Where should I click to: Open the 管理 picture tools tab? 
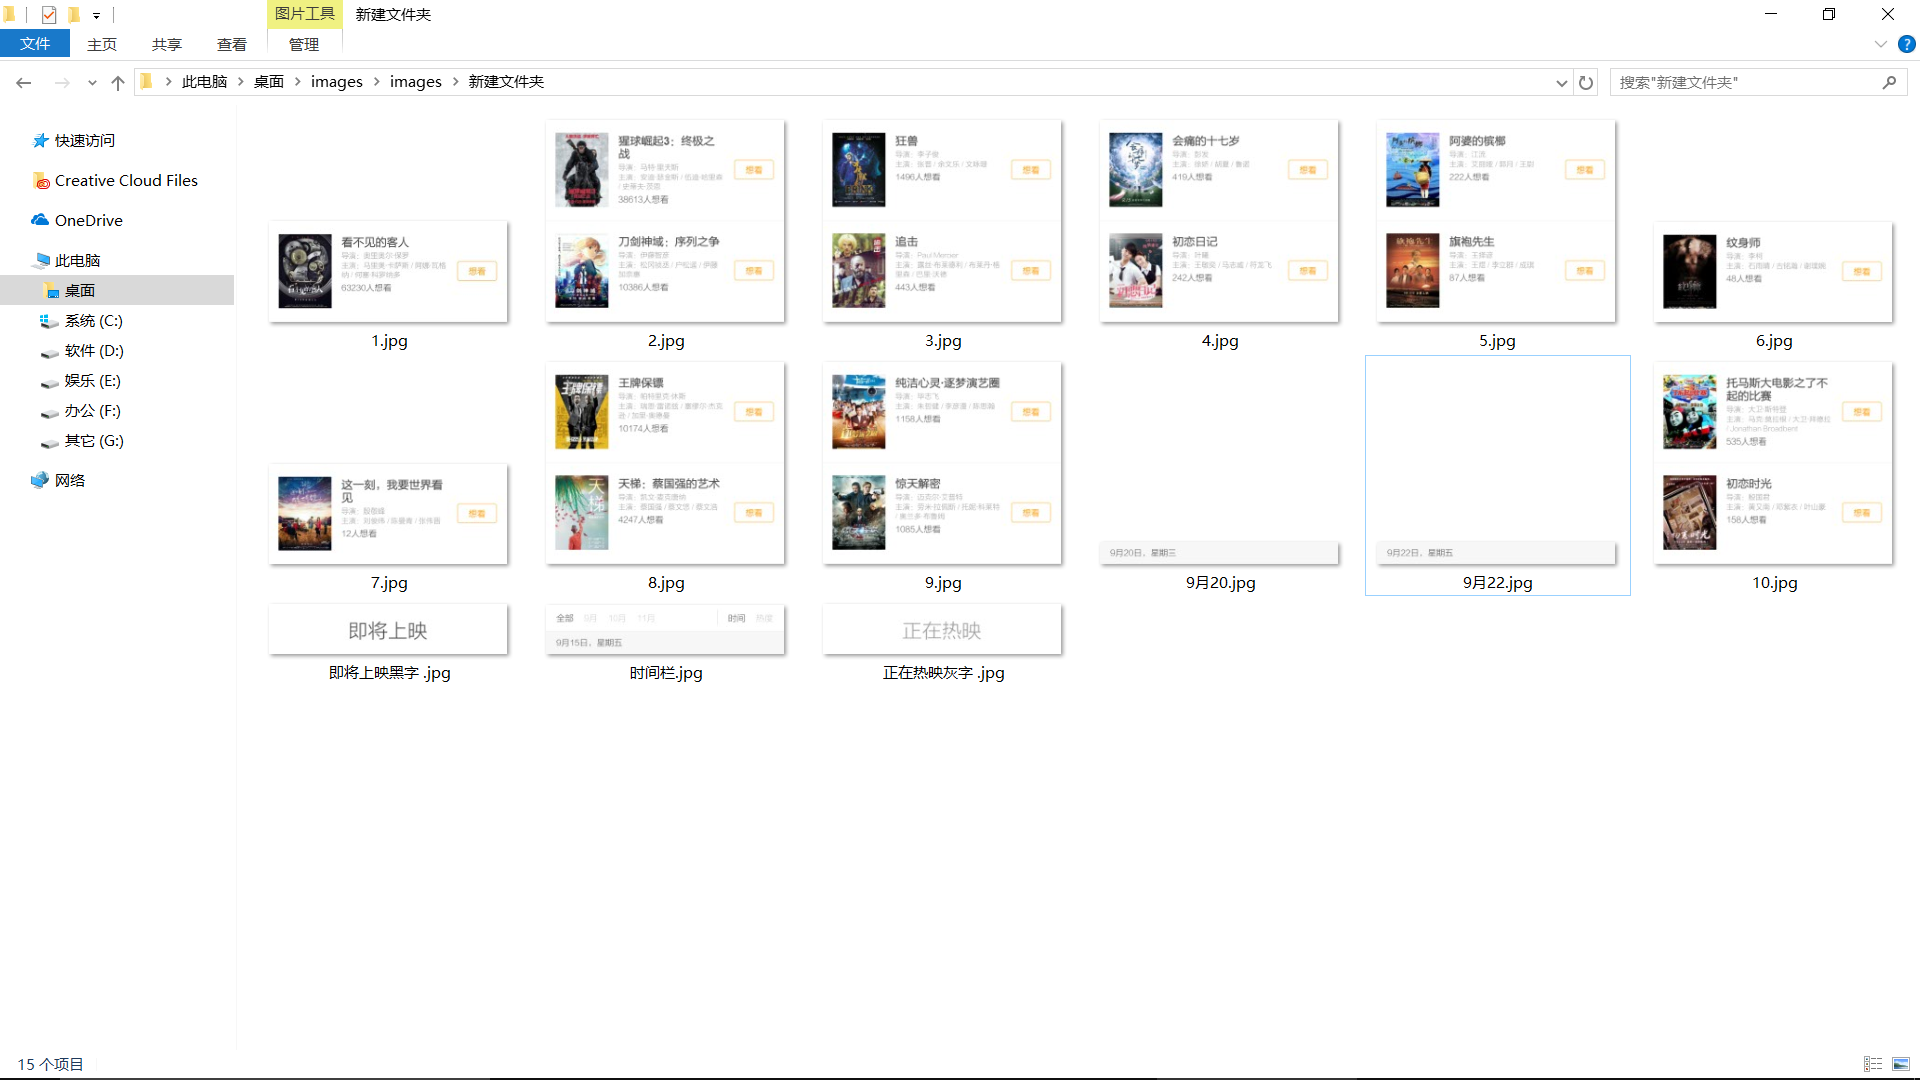304,44
